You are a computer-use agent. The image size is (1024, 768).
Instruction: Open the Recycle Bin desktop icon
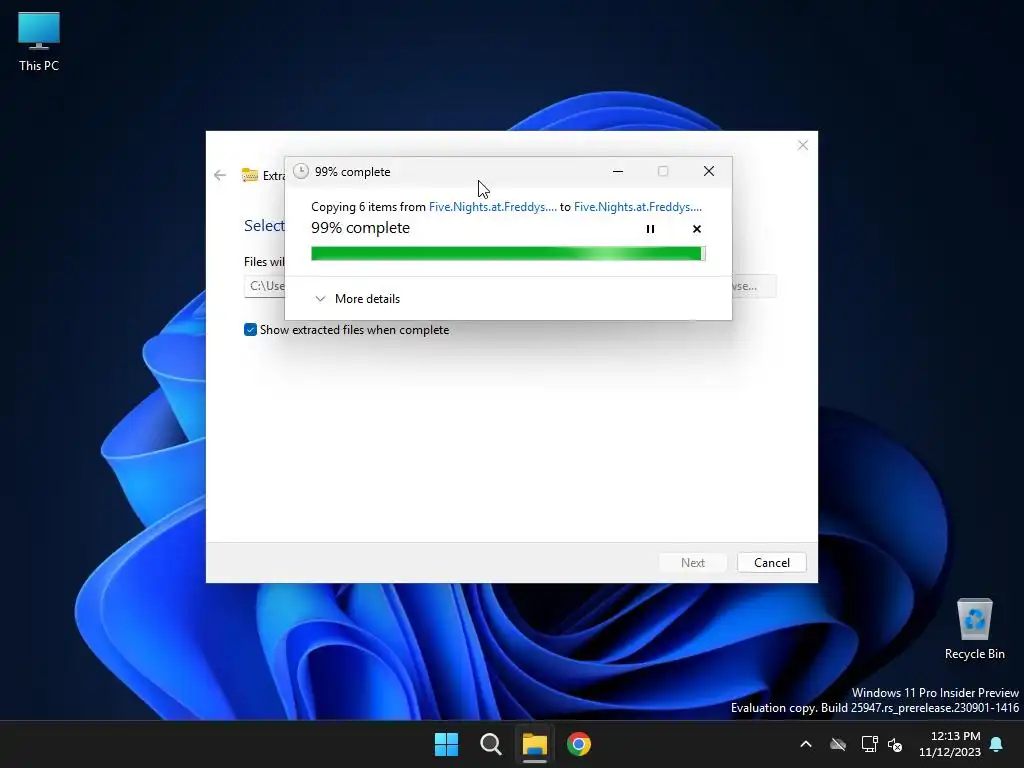point(974,630)
